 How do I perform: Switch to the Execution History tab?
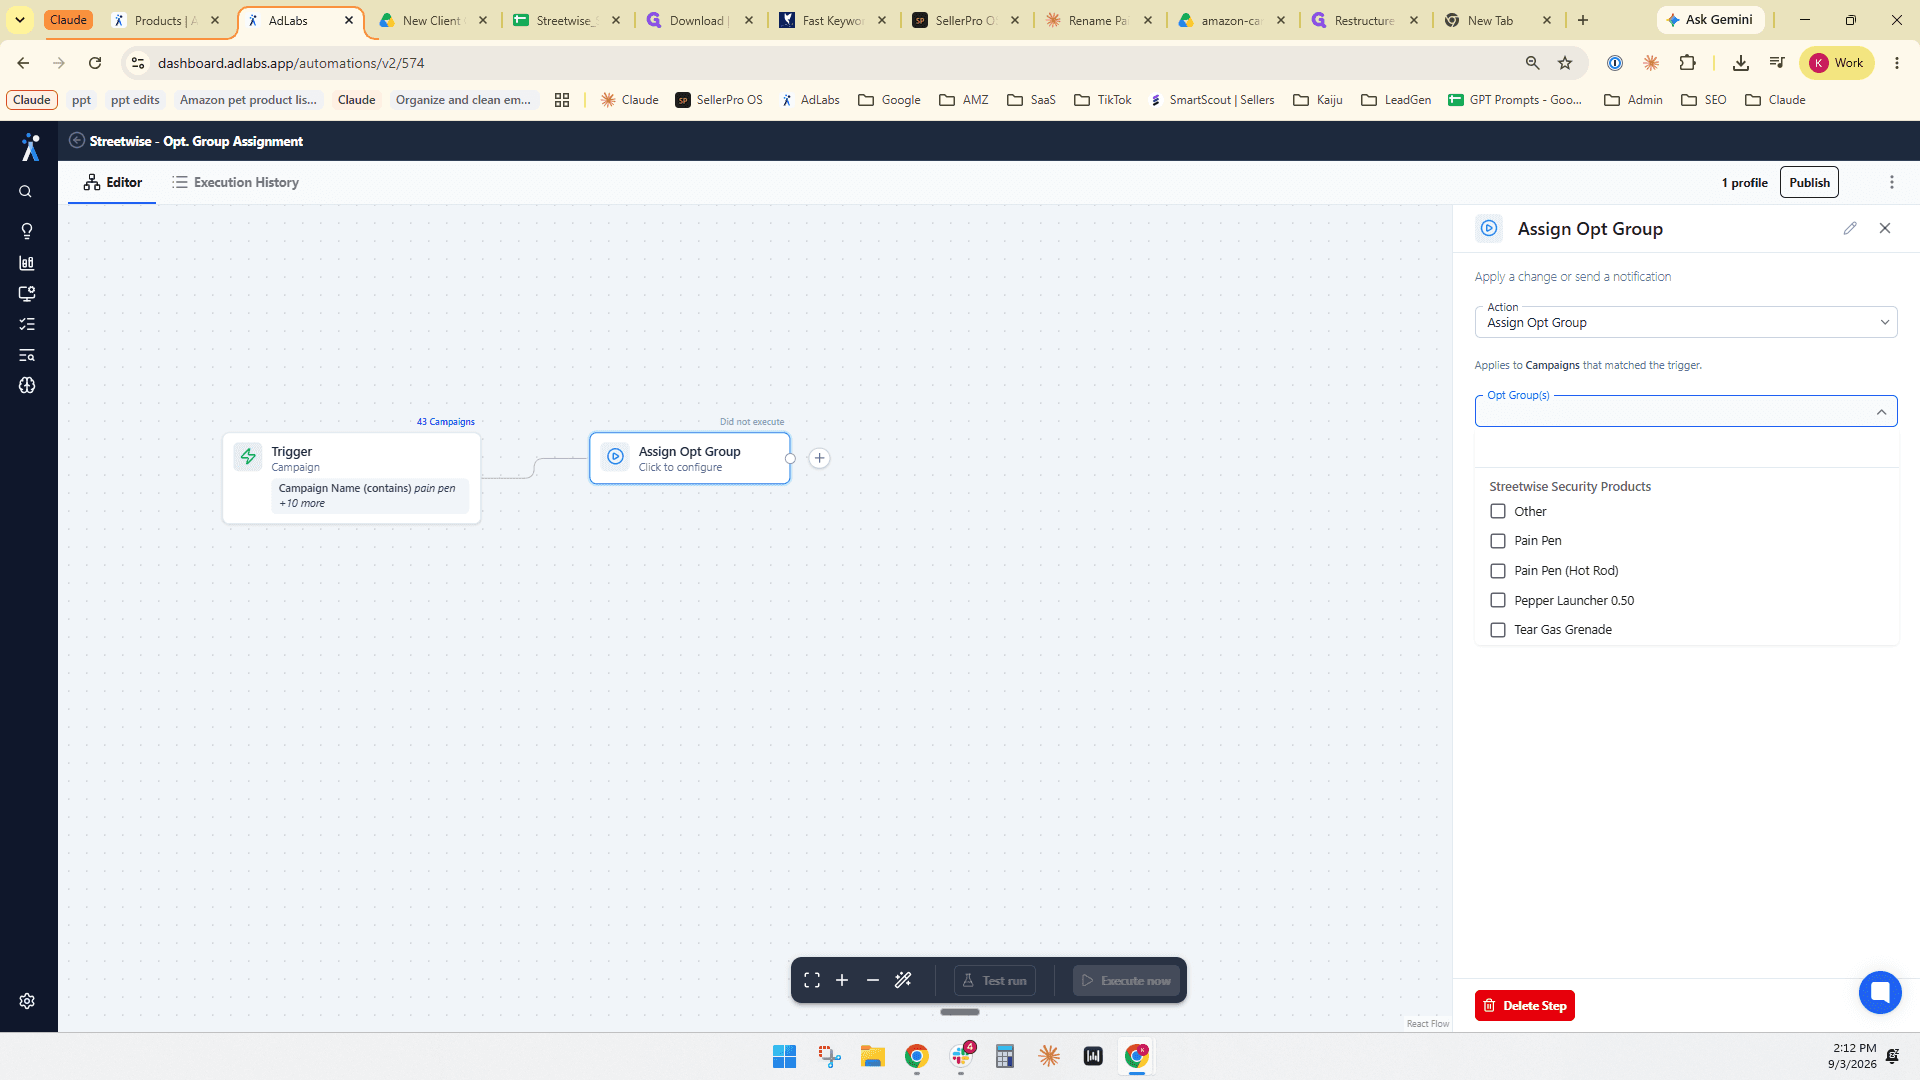235,182
